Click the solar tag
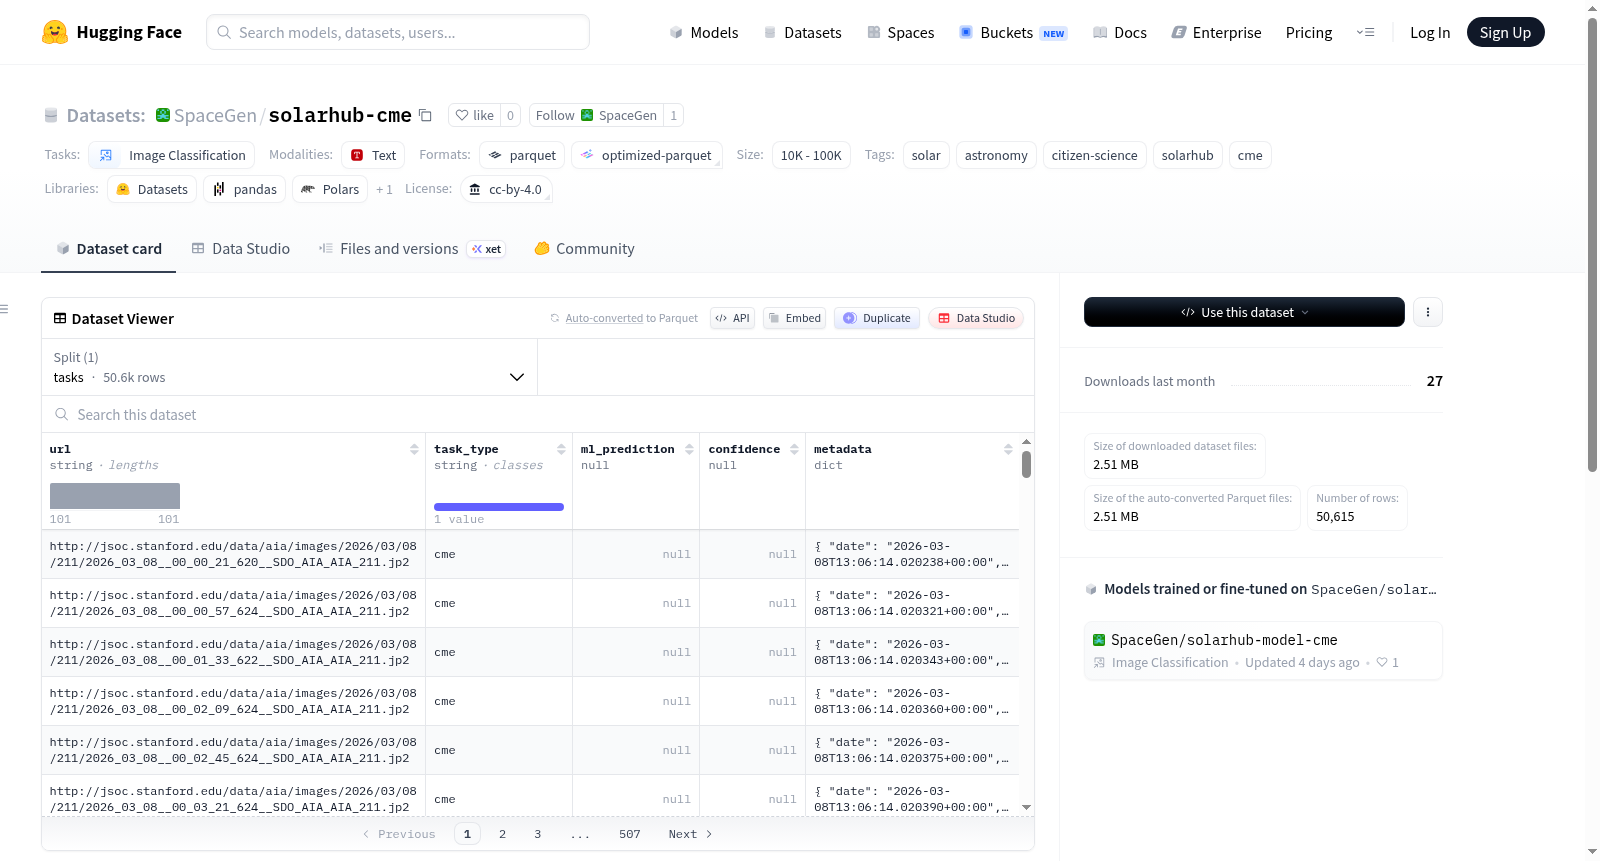This screenshot has width=1600, height=861. click(926, 155)
